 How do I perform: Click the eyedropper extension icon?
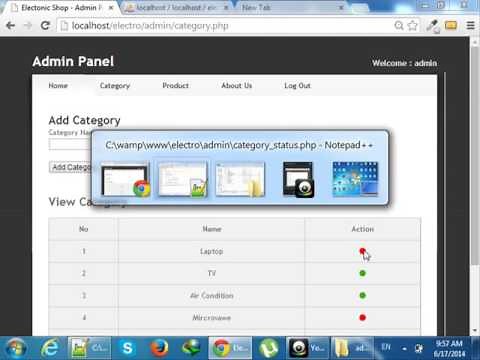click(433, 26)
